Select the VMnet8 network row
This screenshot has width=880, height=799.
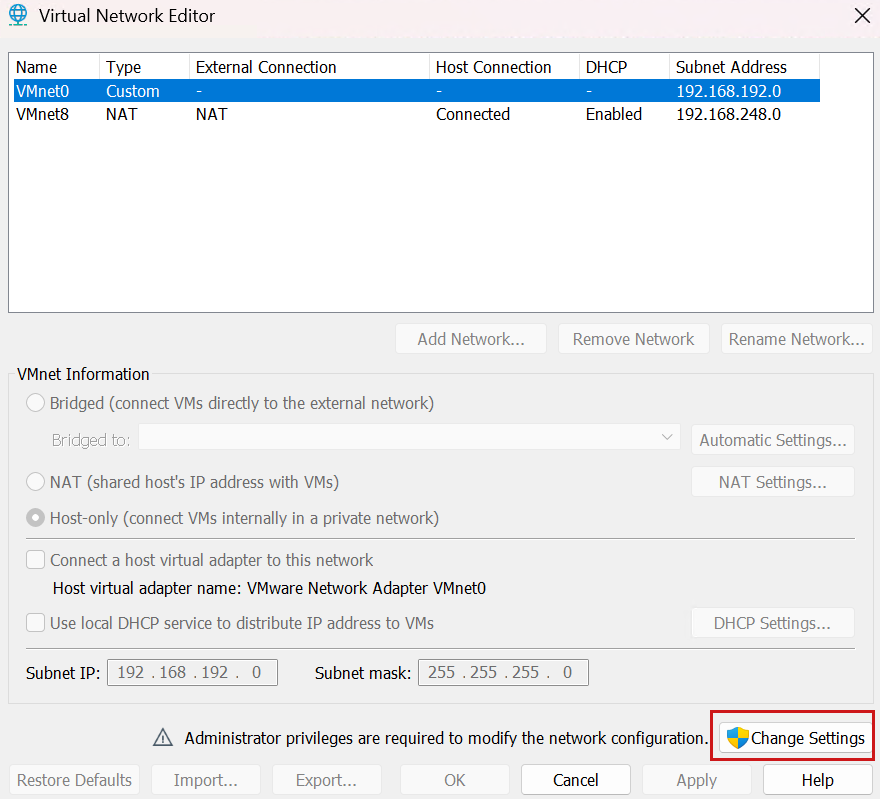pos(200,114)
